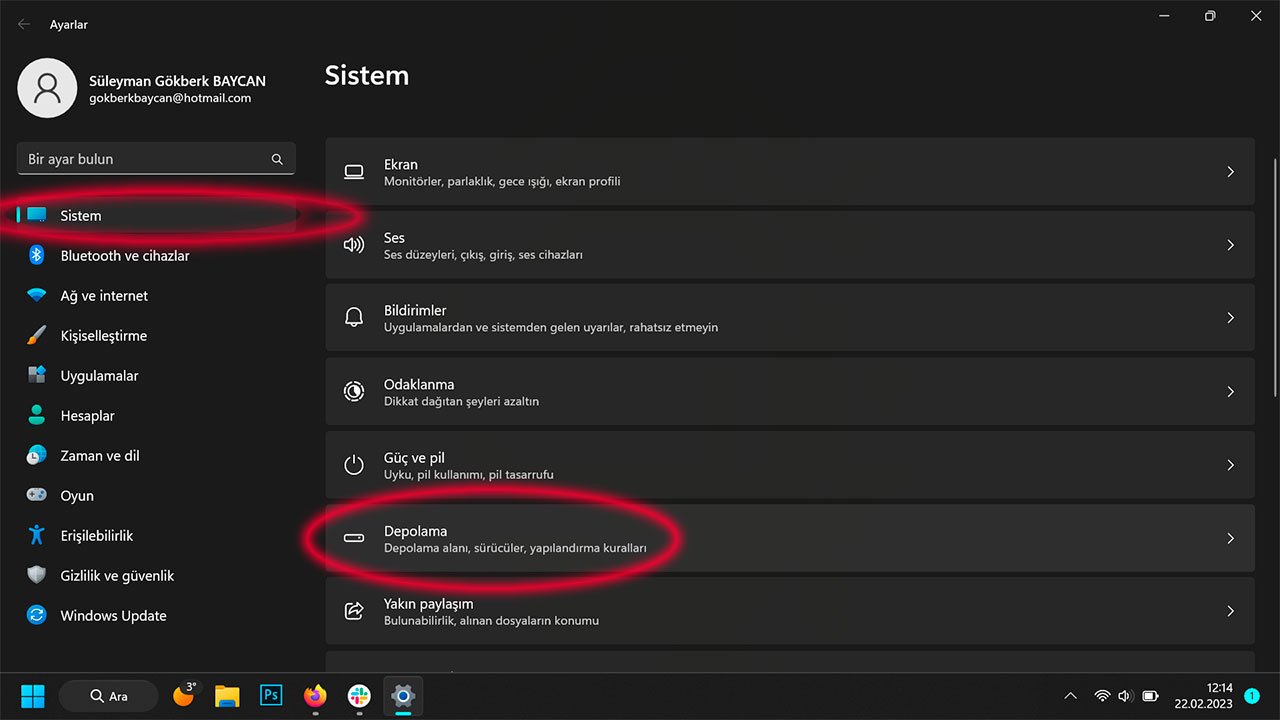Open Windows Update section
This screenshot has width=1280, height=720.
click(156, 615)
